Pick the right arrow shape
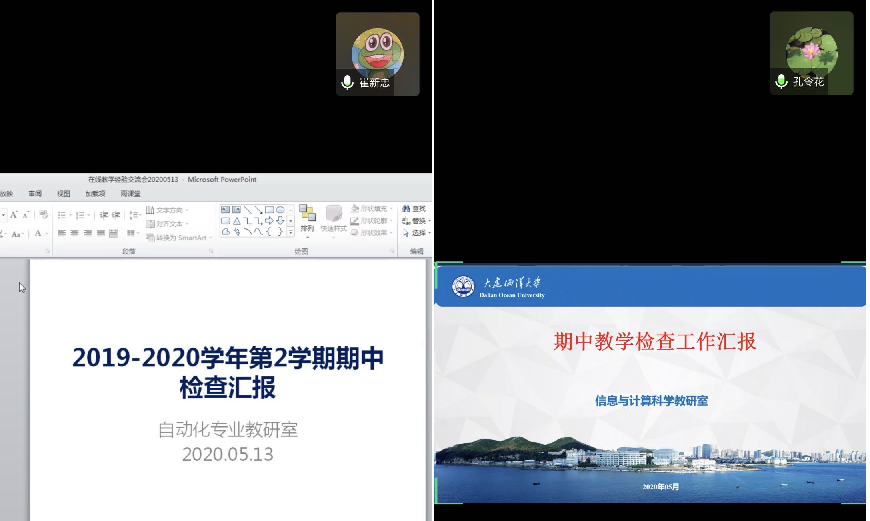870x521 pixels. click(269, 220)
